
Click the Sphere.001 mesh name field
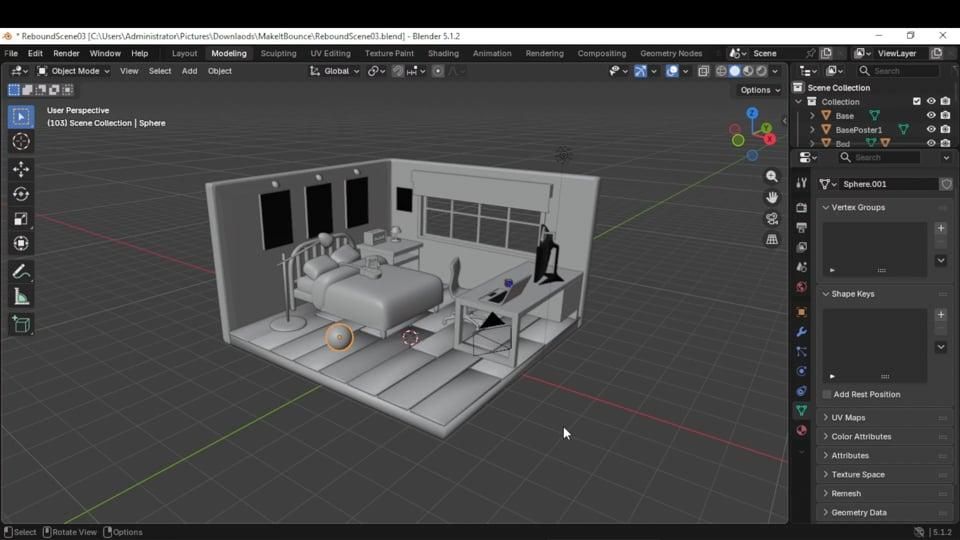pyautogui.click(x=888, y=184)
